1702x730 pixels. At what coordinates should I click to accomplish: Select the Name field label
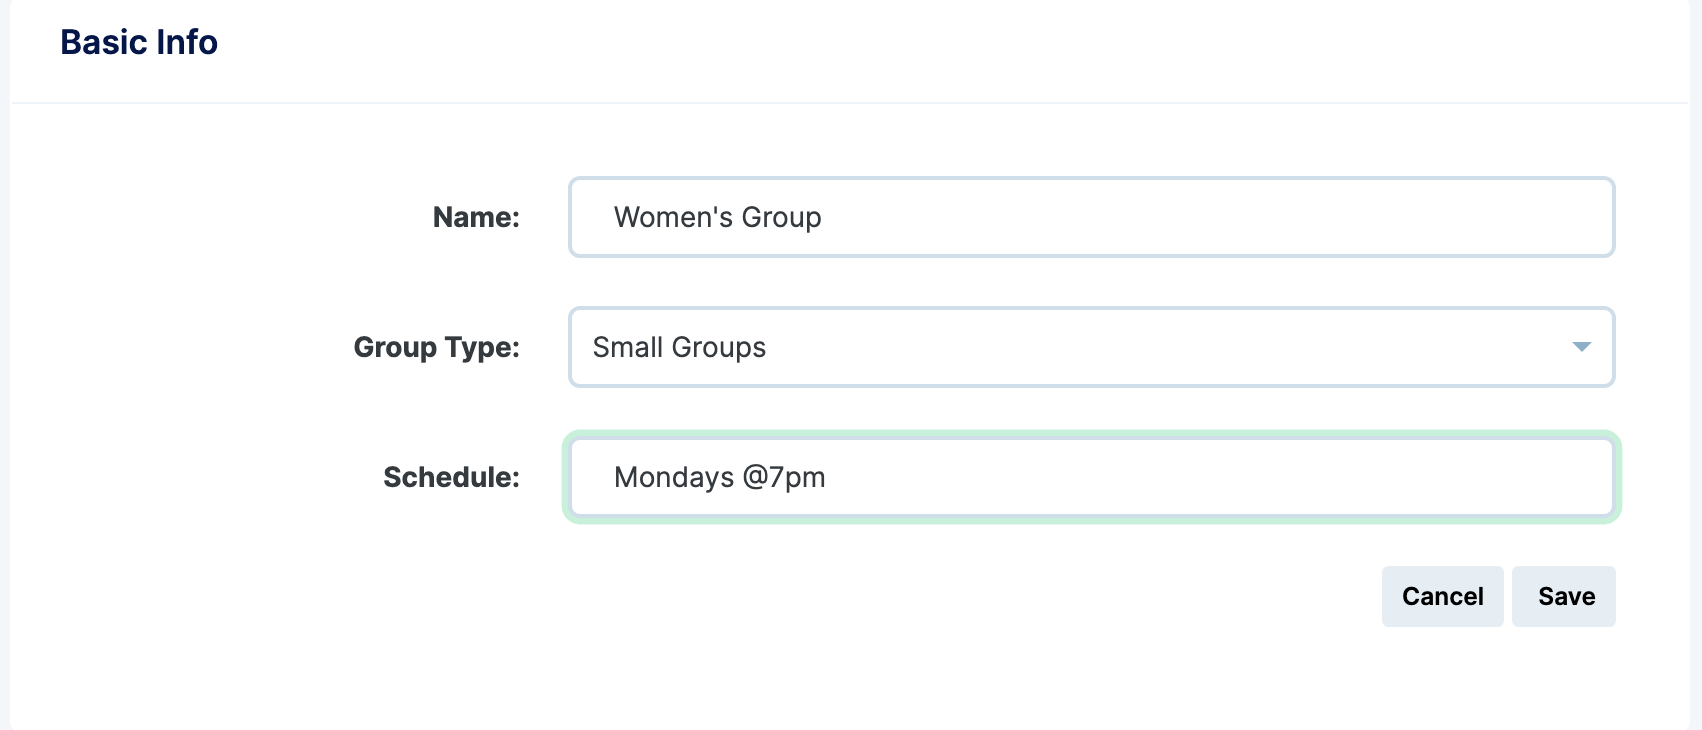474,217
